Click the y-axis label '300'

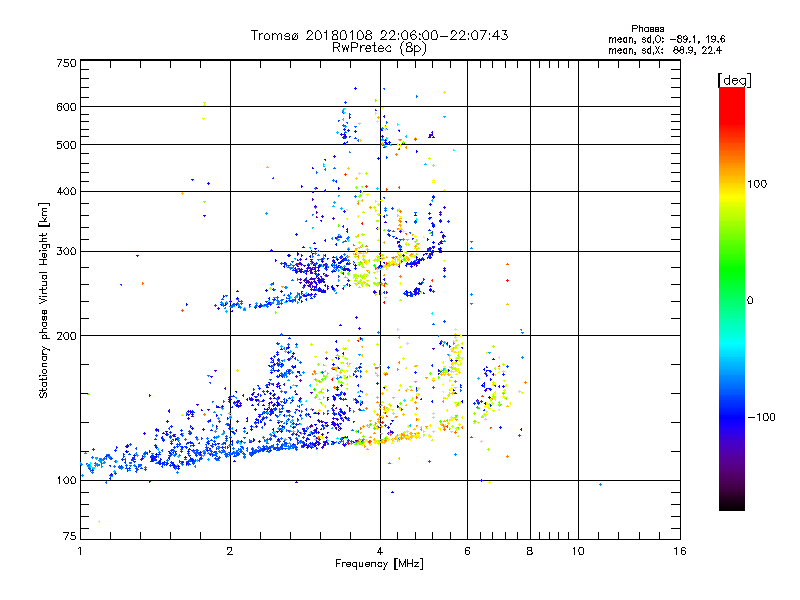click(66, 252)
